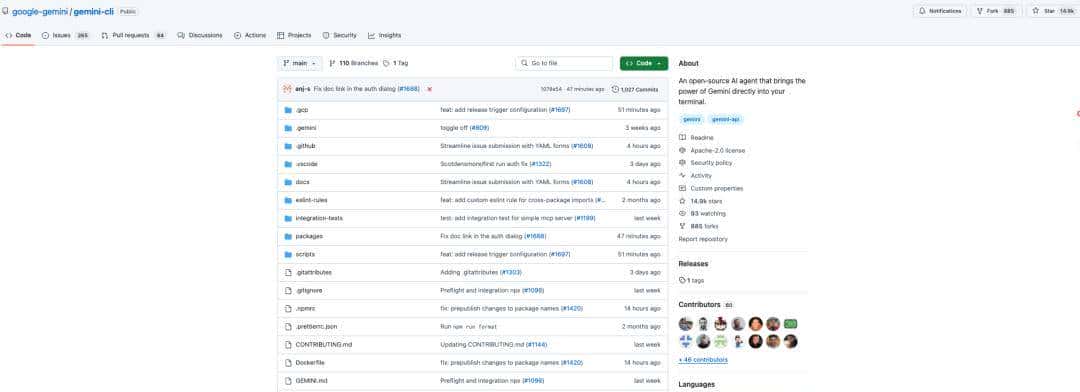
Task: Open the Security policy link
Action: tap(705, 163)
